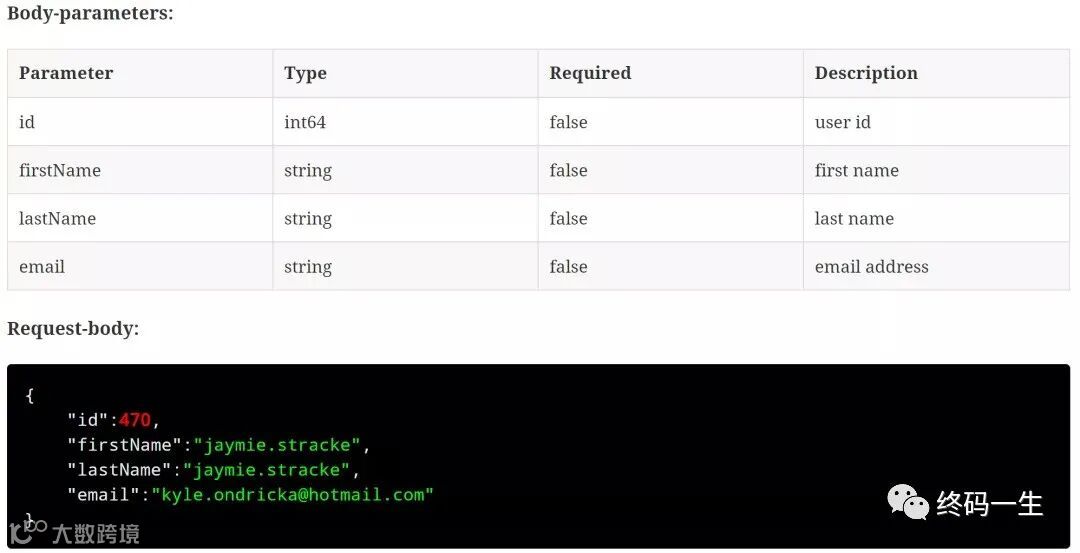Click the Request-body heading
This screenshot has width=1080, height=553.
tap(73, 328)
